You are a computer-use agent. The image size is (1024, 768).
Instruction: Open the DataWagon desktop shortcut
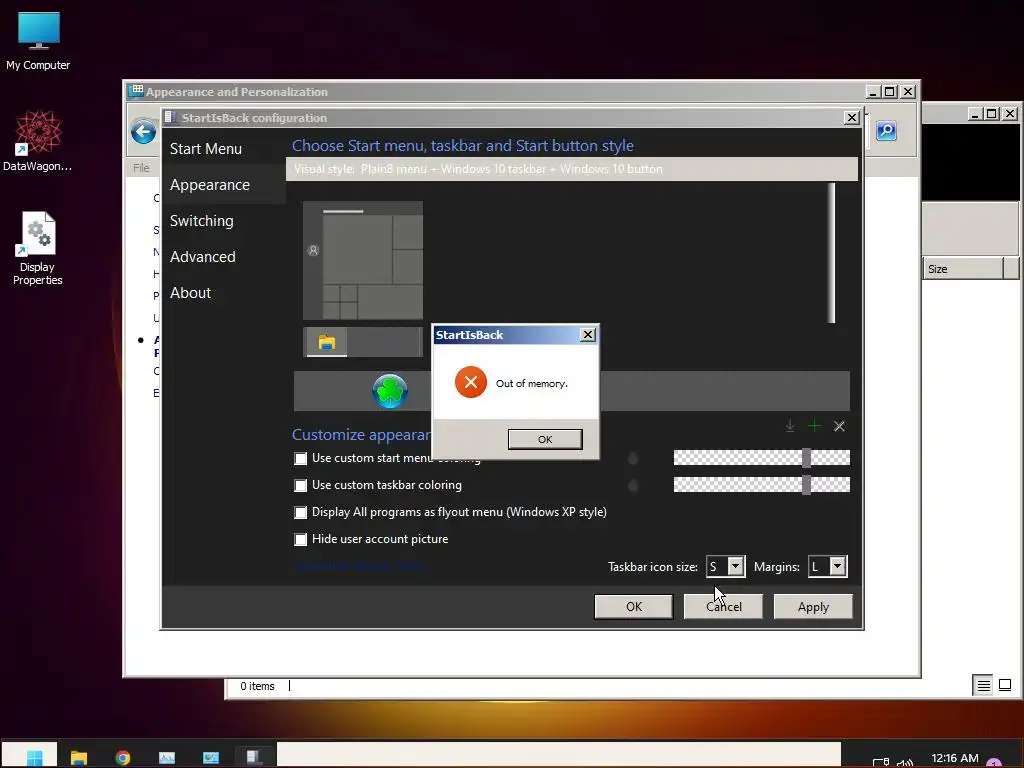(x=38, y=141)
